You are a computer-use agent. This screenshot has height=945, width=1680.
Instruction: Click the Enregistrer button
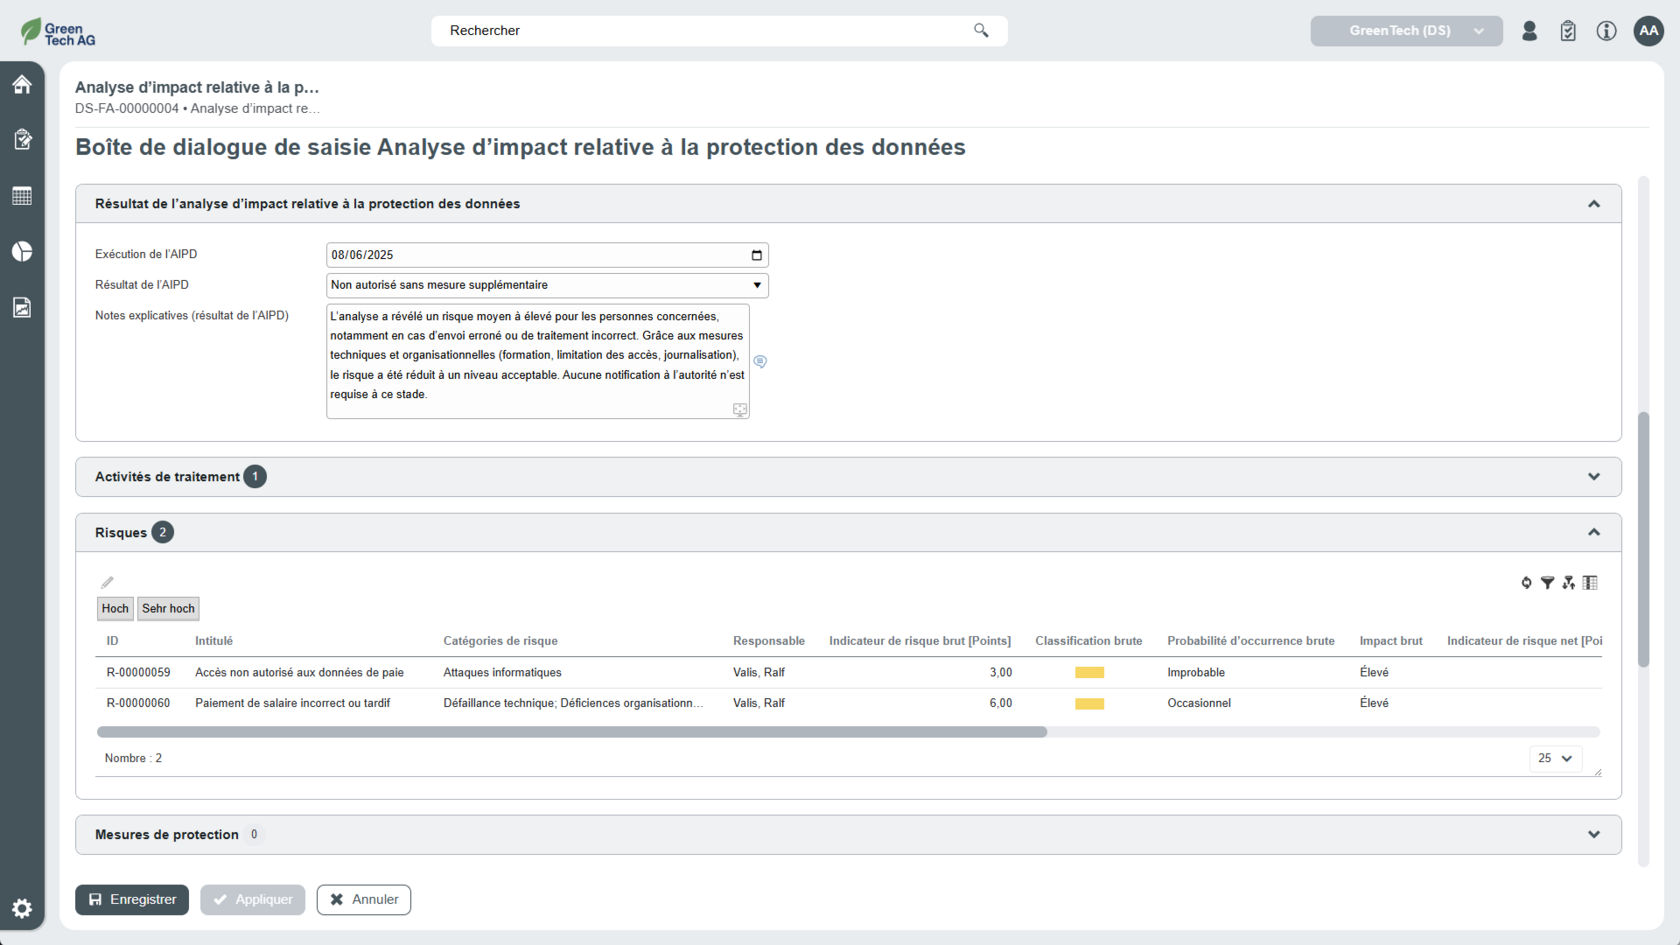pyautogui.click(x=132, y=899)
